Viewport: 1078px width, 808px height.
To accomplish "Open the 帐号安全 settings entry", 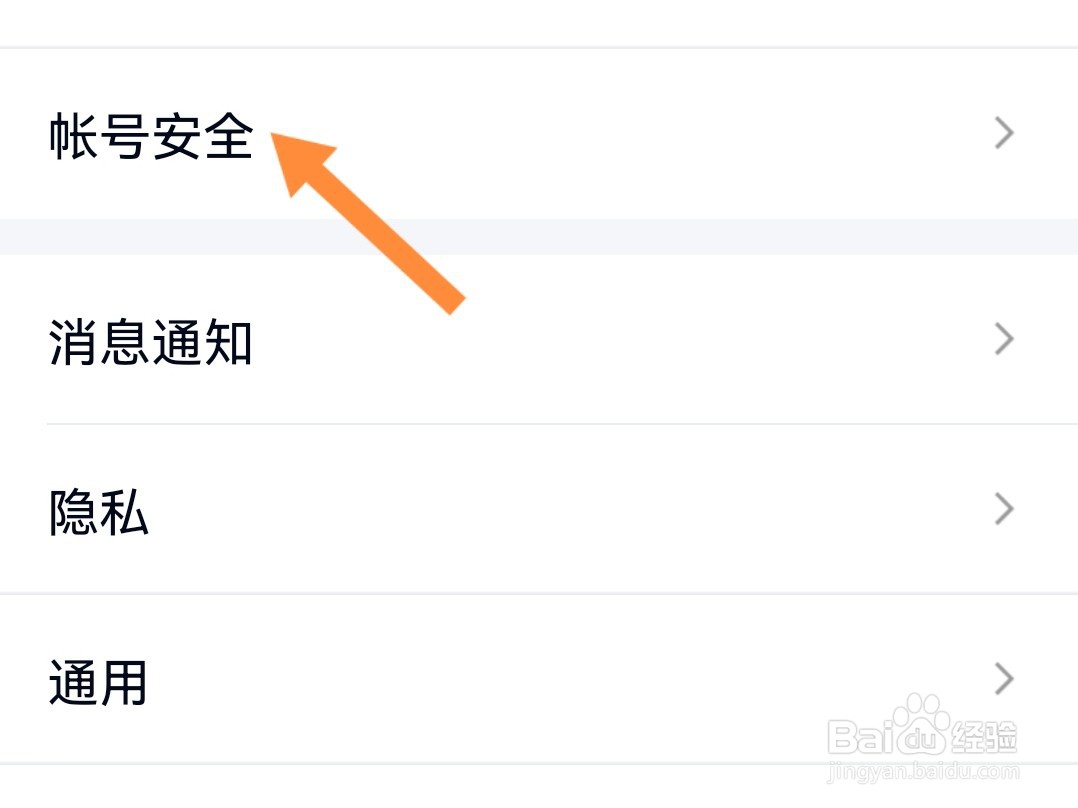I will click(x=150, y=135).
